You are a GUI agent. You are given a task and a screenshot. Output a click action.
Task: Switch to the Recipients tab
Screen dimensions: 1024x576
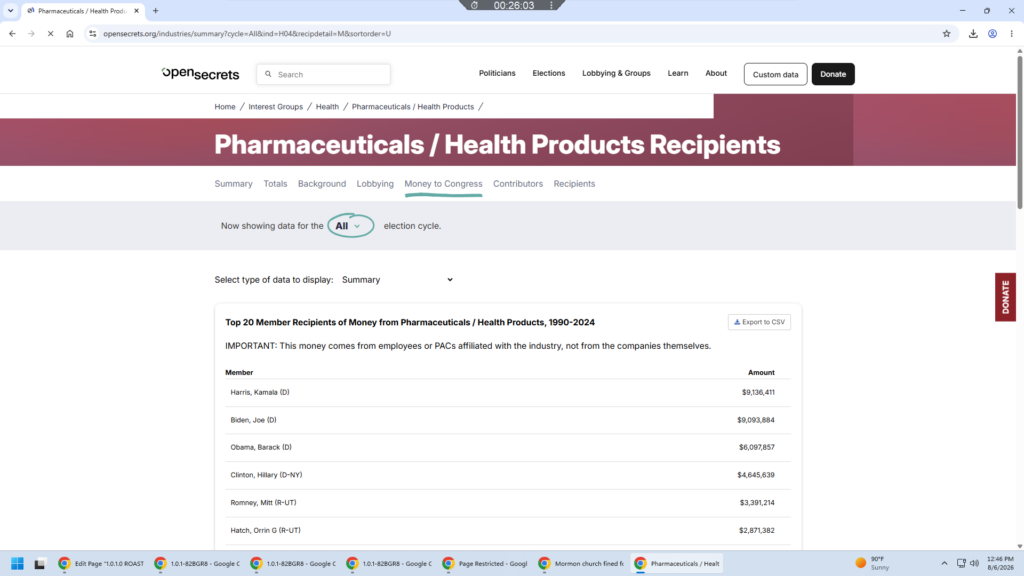pyautogui.click(x=574, y=184)
